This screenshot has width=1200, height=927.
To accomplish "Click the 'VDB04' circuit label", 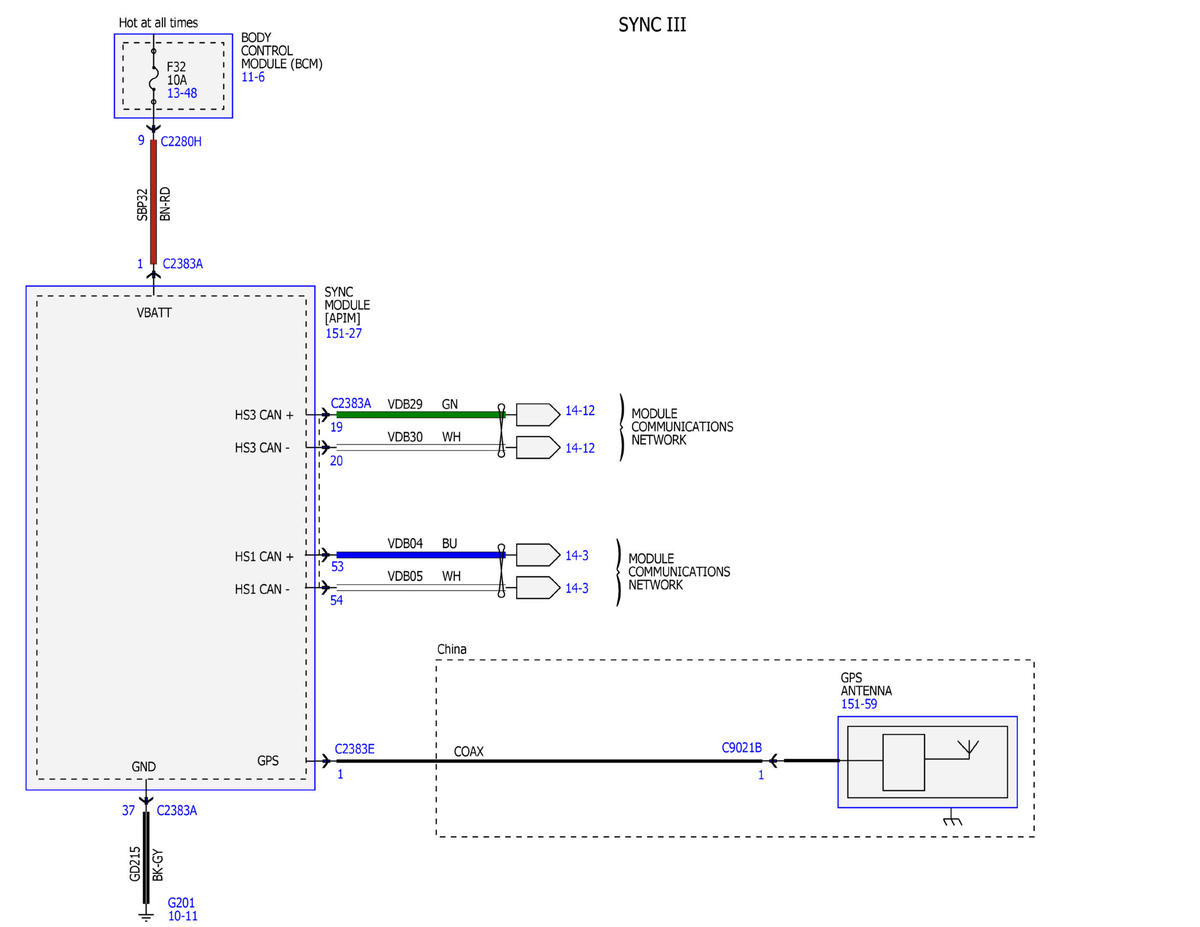I will pos(405,544).
